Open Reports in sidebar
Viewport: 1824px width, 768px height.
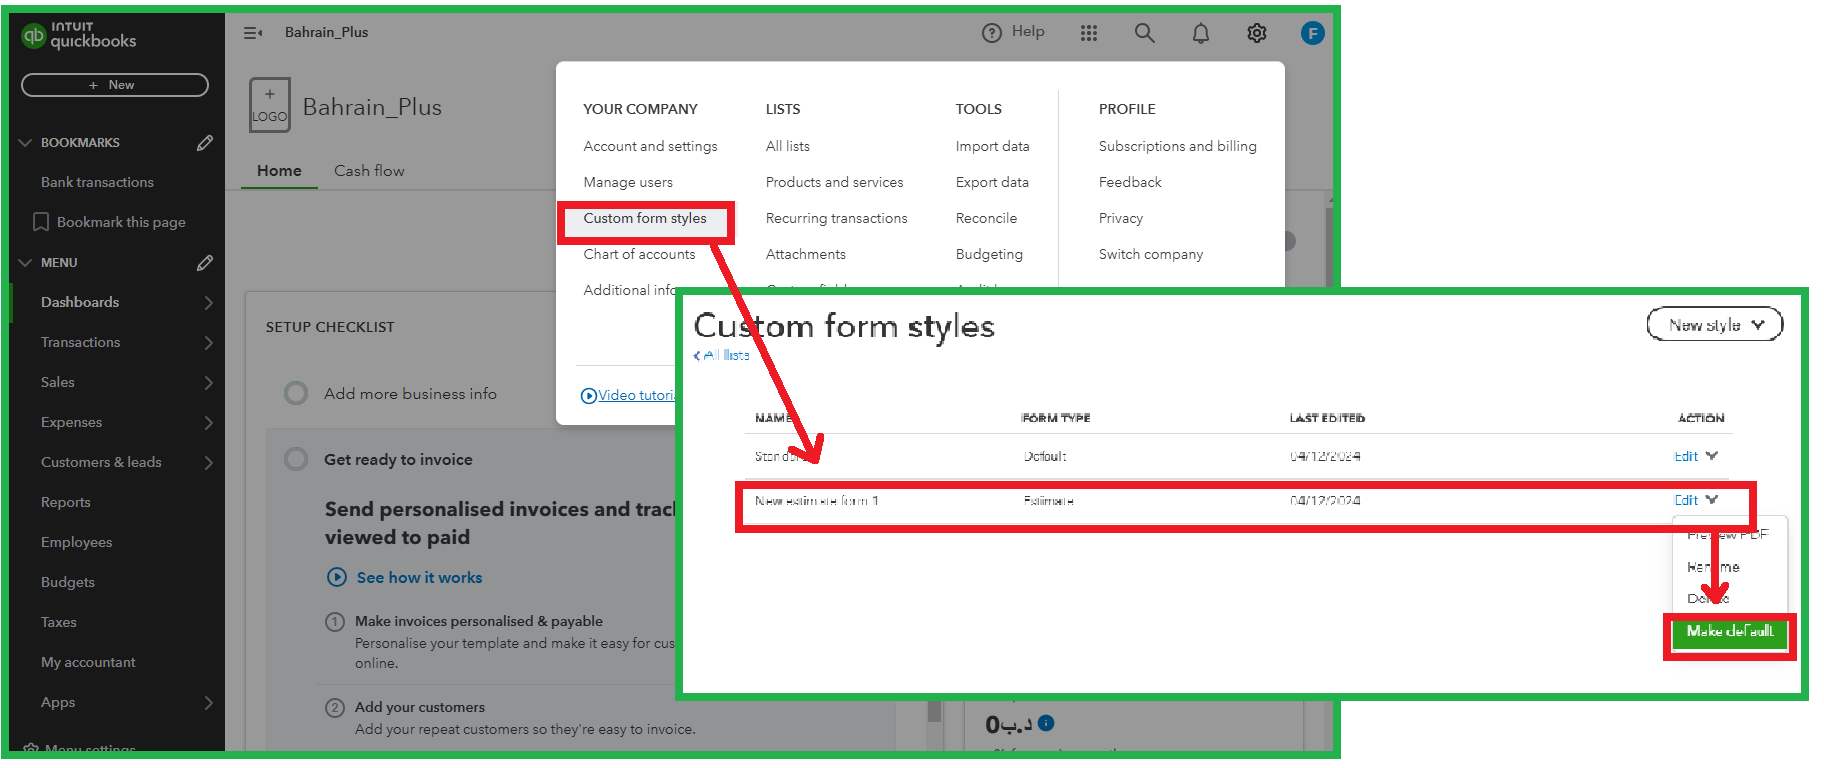click(x=66, y=502)
